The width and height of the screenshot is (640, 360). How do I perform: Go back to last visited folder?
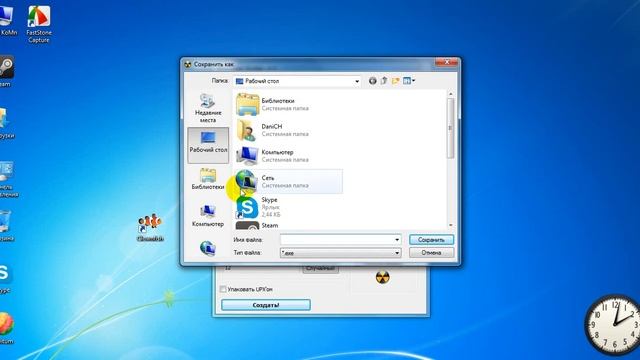[x=372, y=81]
